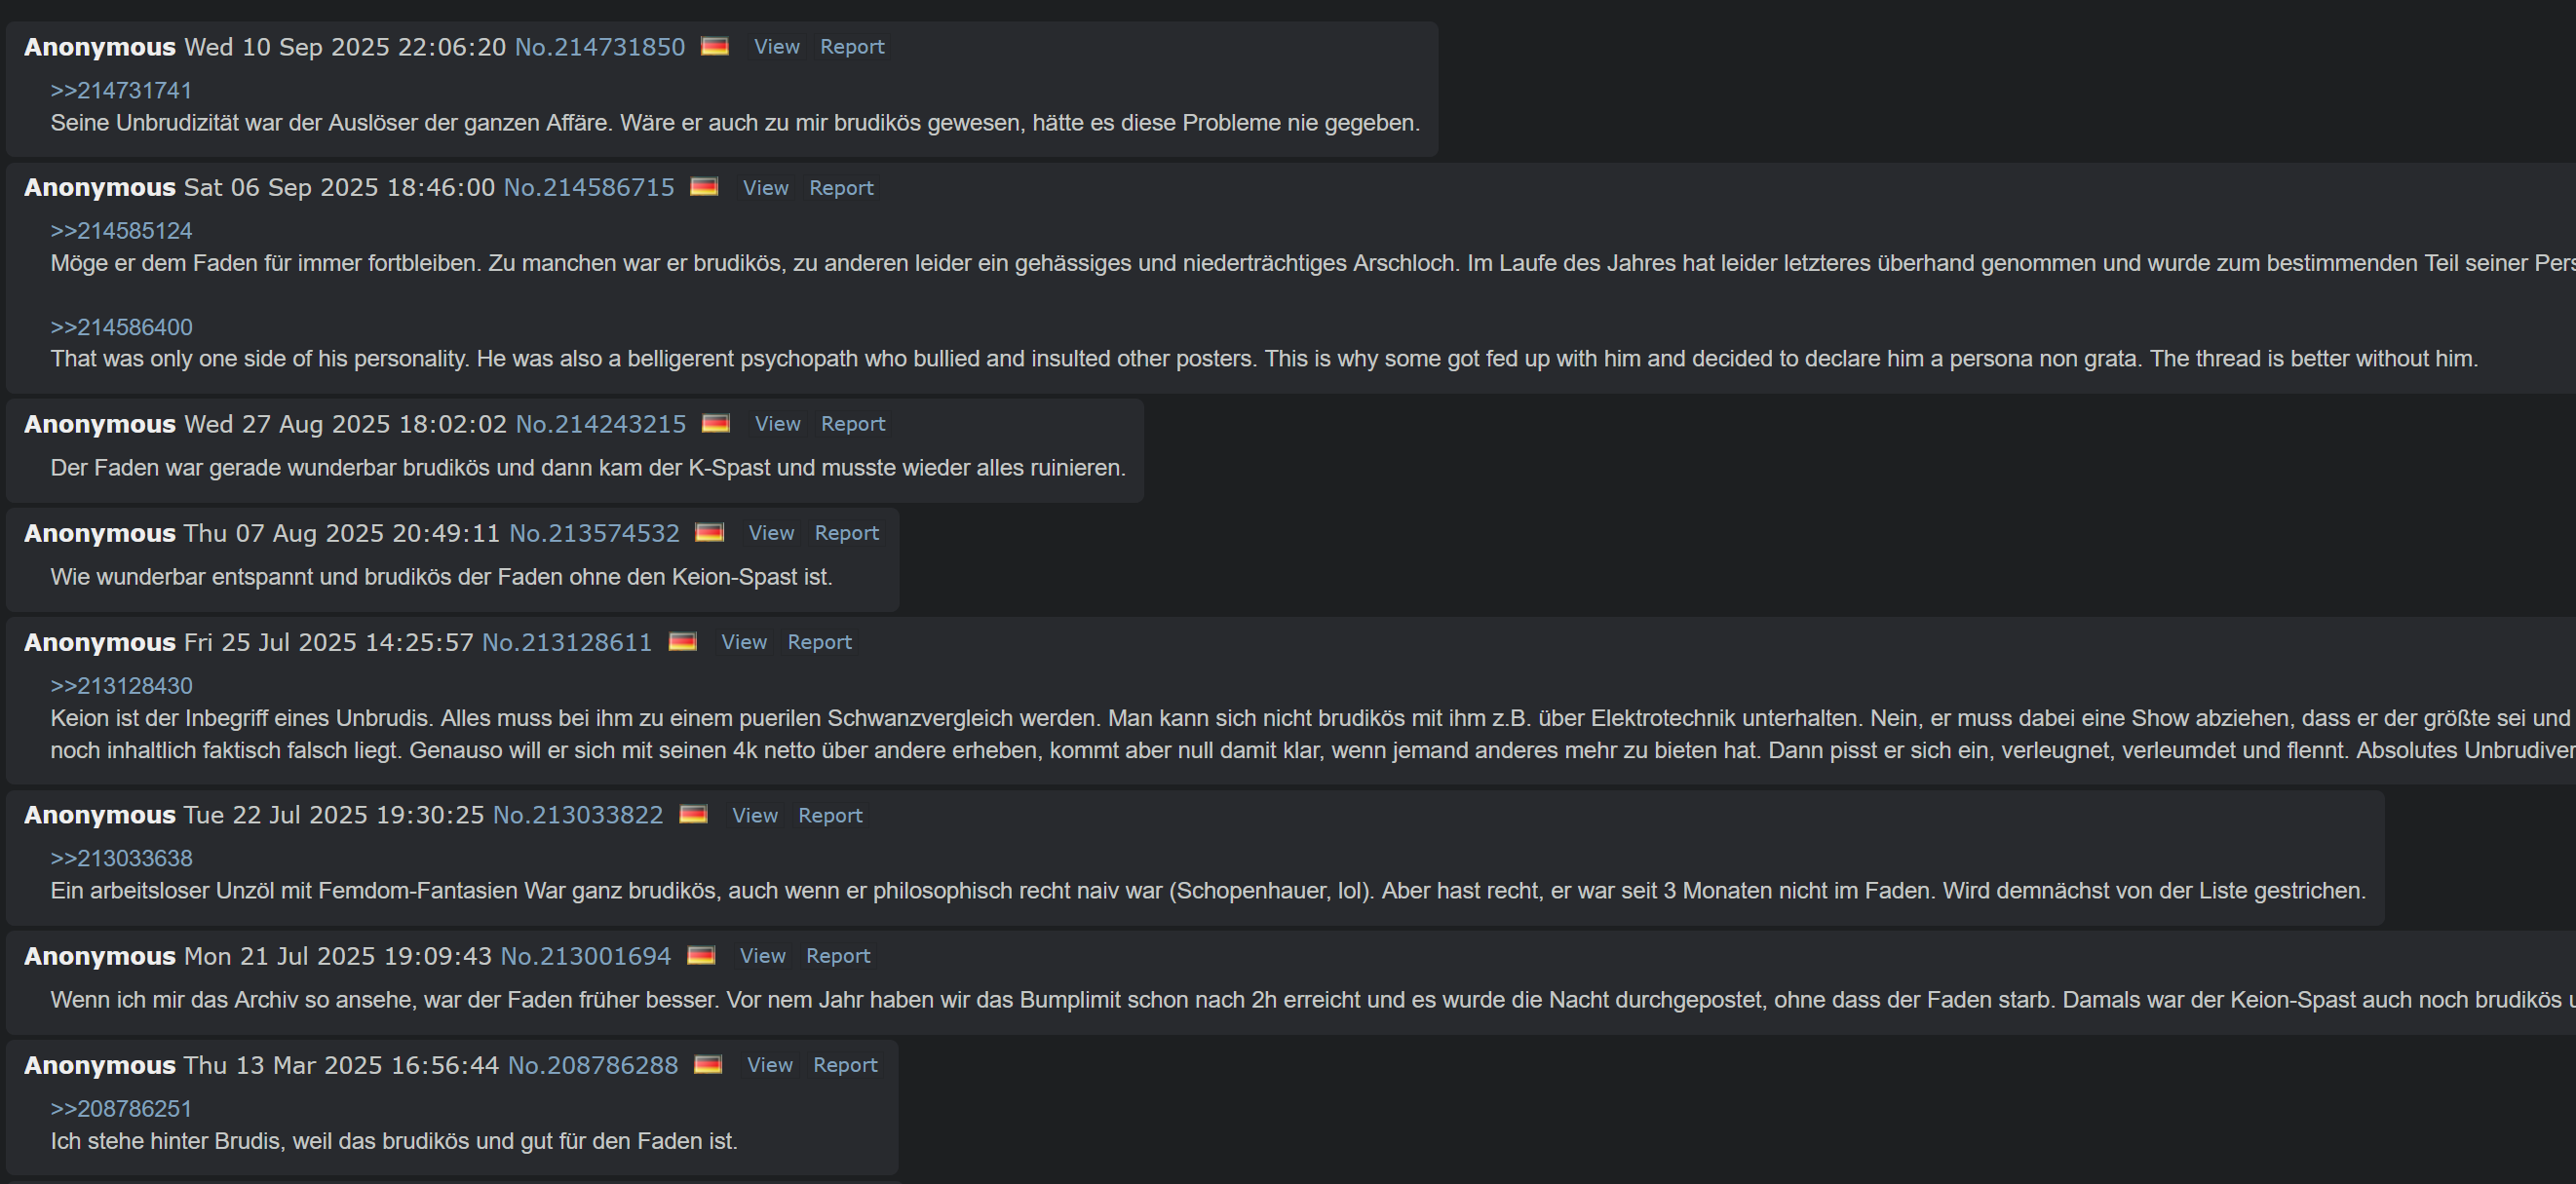The height and width of the screenshot is (1184, 2576).
Task: Click the flag icon beside post No.213574532
Action: tap(709, 532)
